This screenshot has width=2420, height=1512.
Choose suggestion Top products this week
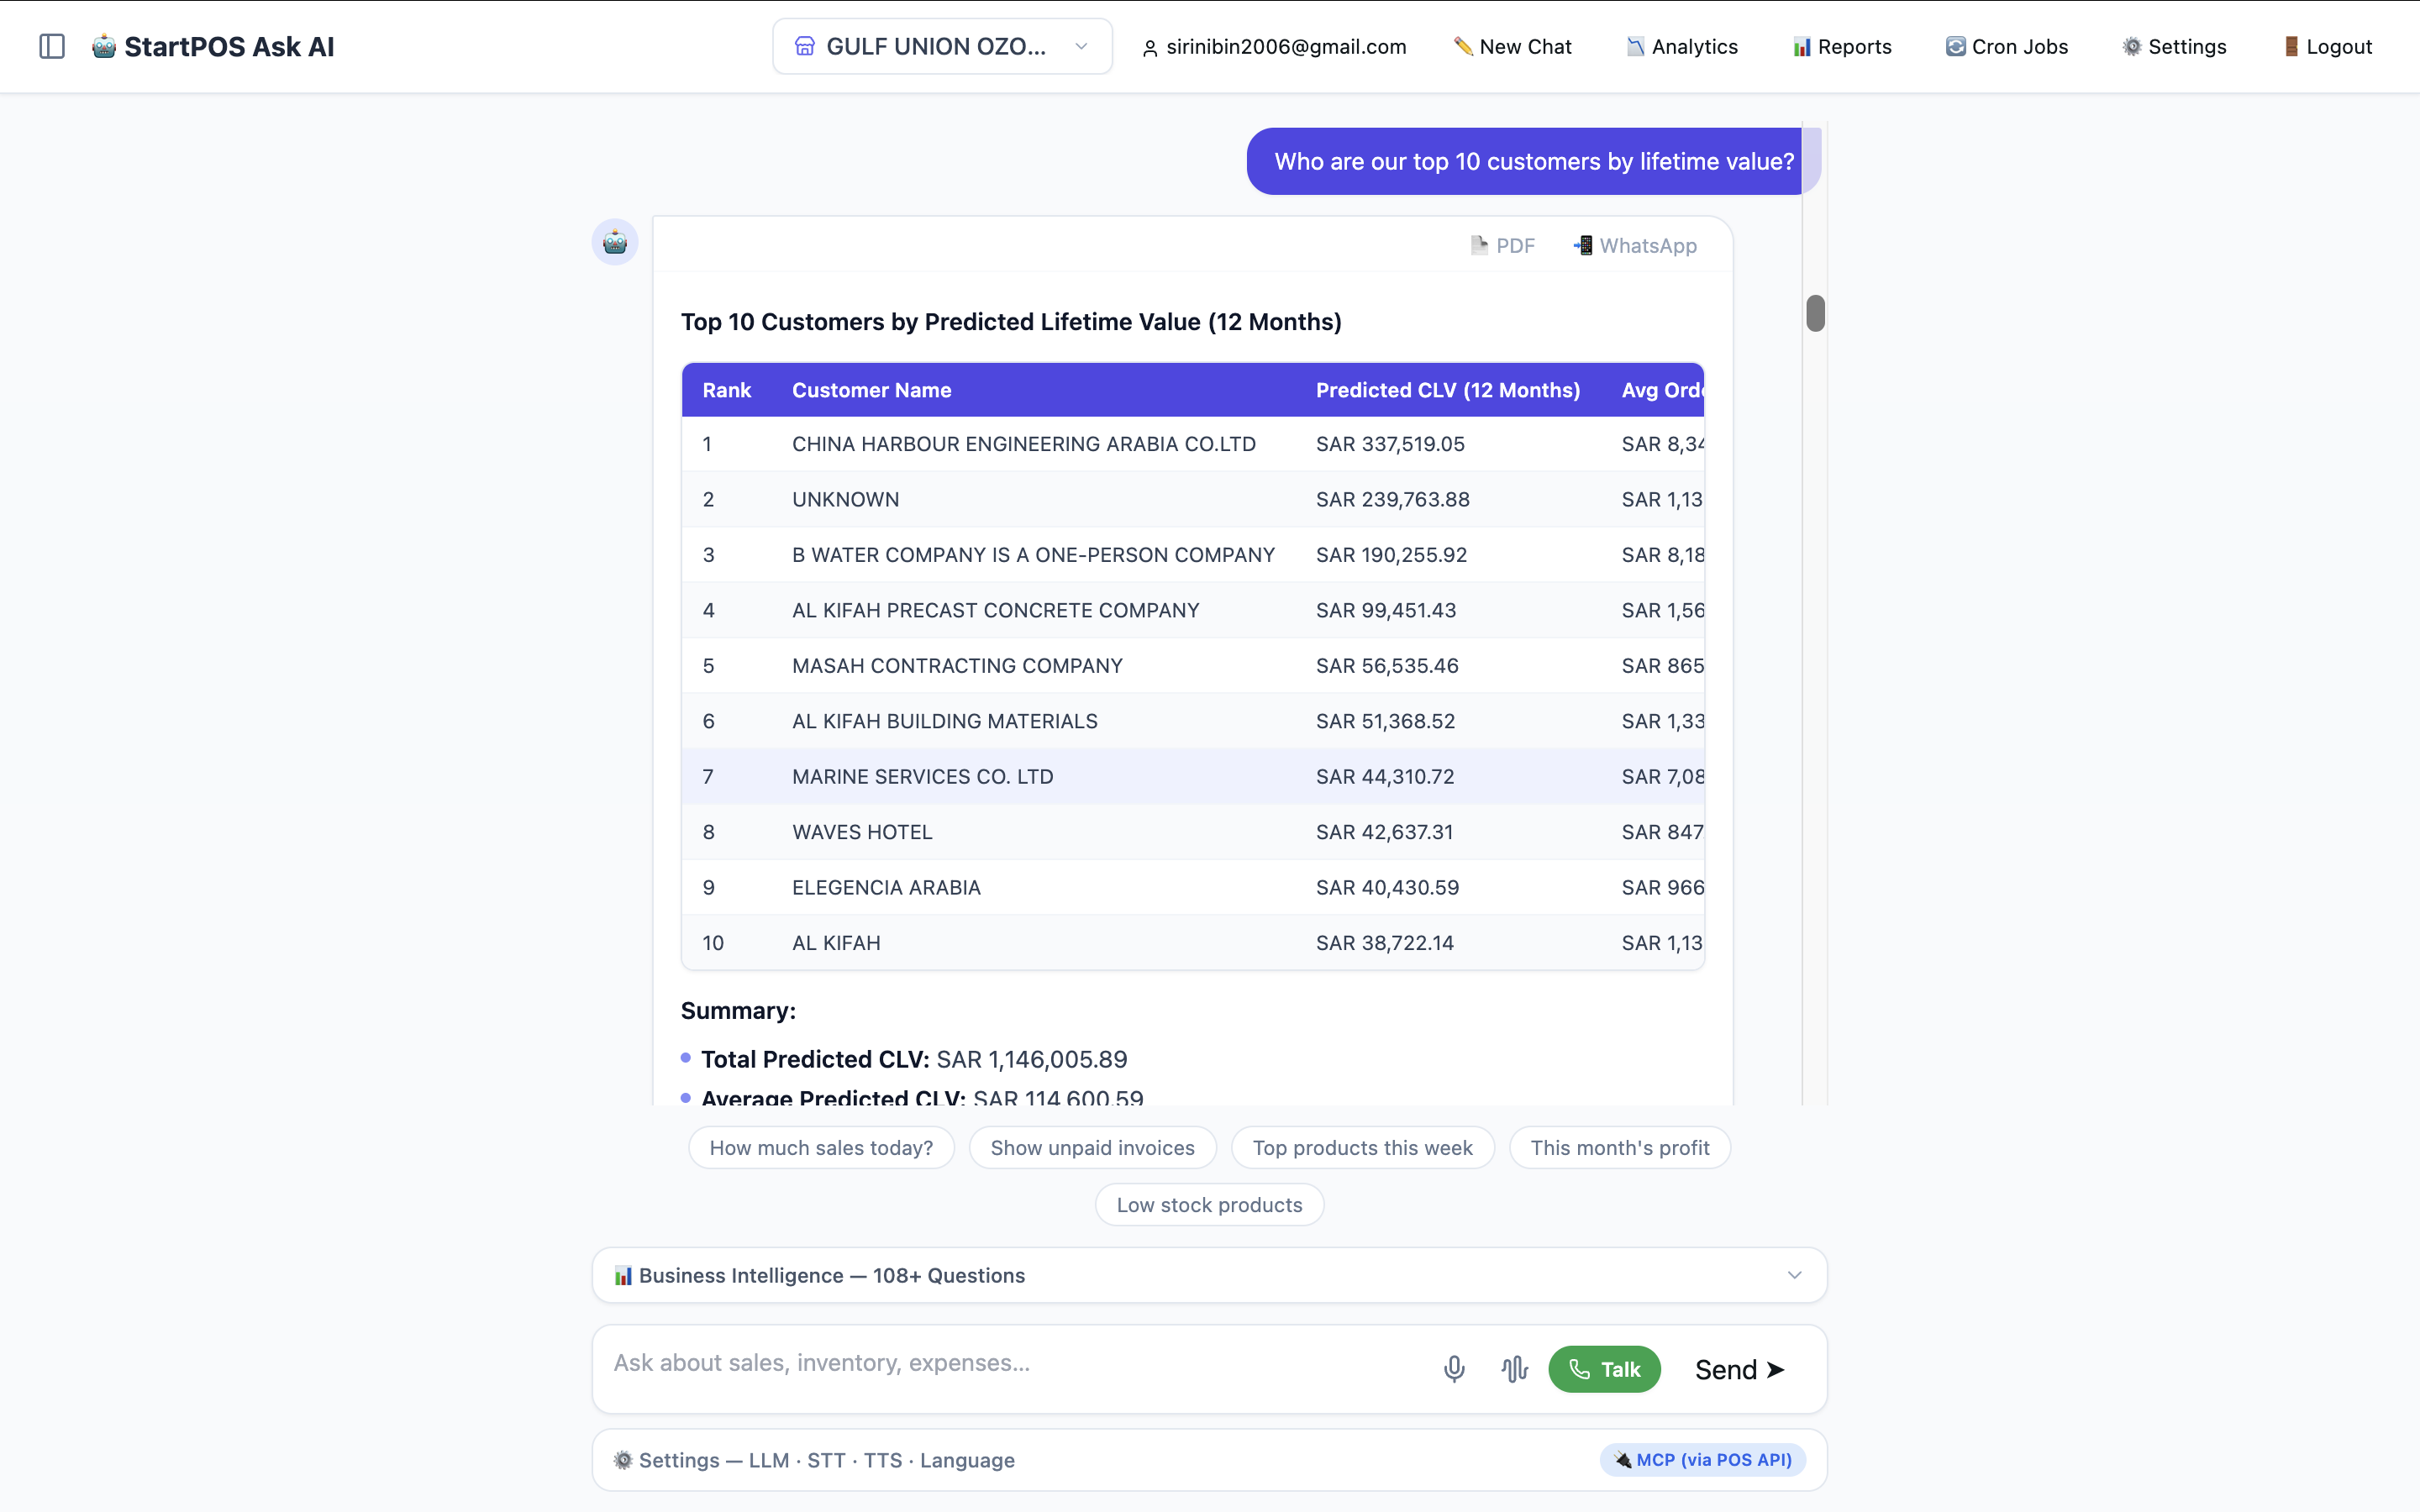tap(1362, 1148)
